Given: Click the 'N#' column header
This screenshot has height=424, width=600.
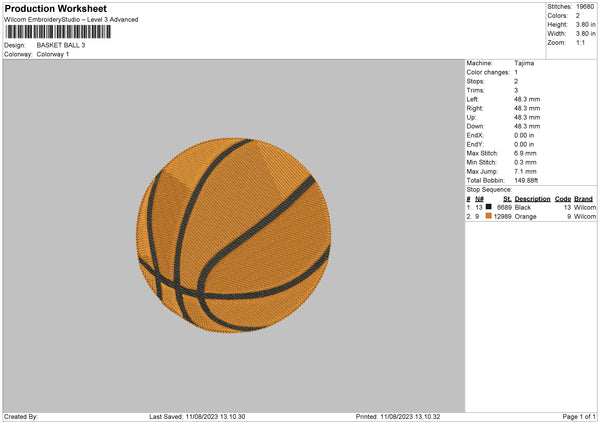Looking at the screenshot, I should point(479,199).
